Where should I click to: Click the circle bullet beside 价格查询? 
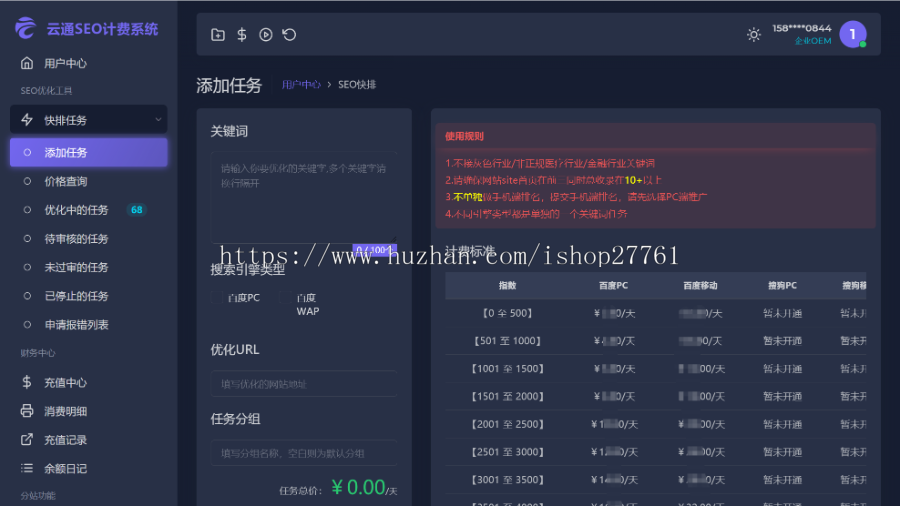pyautogui.click(x=27, y=181)
